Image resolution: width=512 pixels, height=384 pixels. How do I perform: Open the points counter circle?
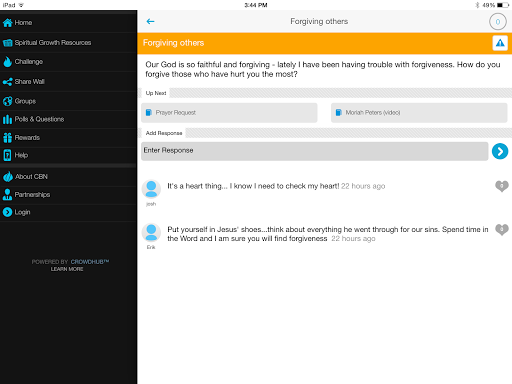click(x=498, y=22)
